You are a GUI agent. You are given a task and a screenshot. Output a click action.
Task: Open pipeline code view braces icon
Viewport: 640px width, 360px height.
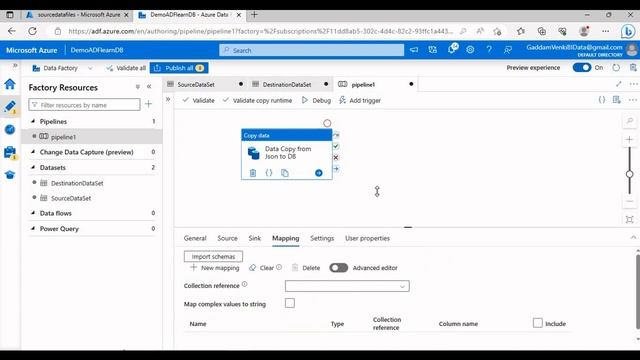602,100
